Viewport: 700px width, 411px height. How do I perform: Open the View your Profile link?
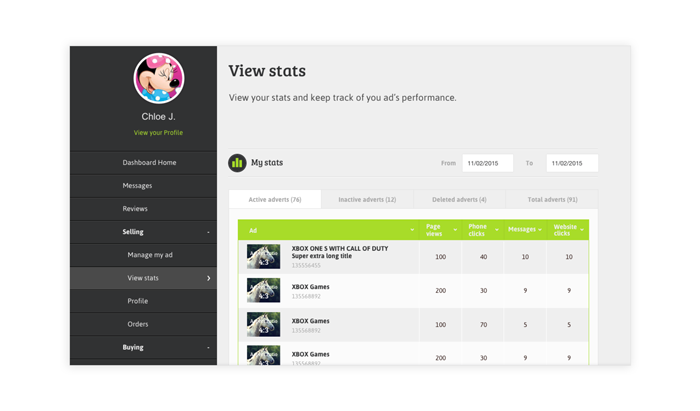coord(158,132)
